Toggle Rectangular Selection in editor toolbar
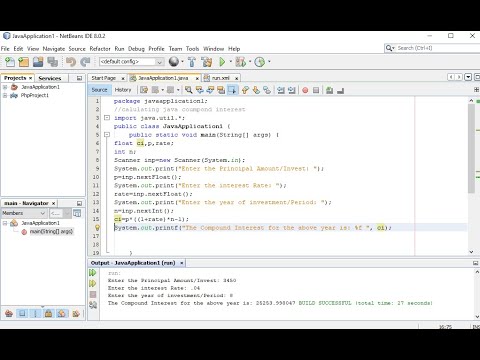This screenshot has height=360, width=480. [x=232, y=90]
